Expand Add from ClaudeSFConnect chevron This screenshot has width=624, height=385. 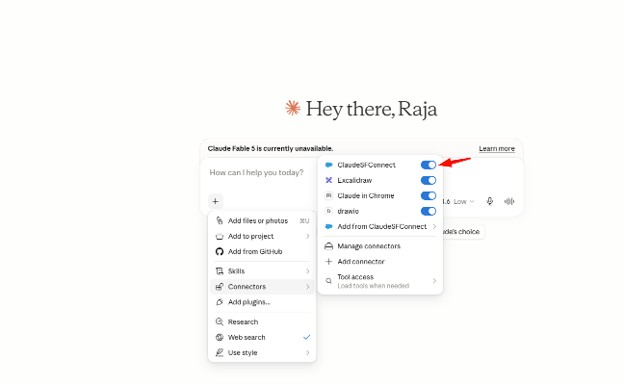click(x=434, y=227)
